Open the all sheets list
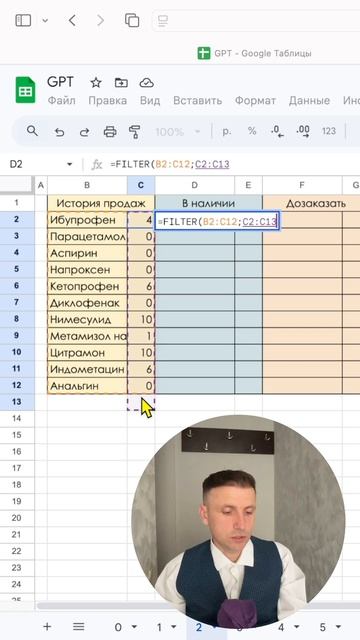This screenshot has height=640, width=360. [78, 627]
